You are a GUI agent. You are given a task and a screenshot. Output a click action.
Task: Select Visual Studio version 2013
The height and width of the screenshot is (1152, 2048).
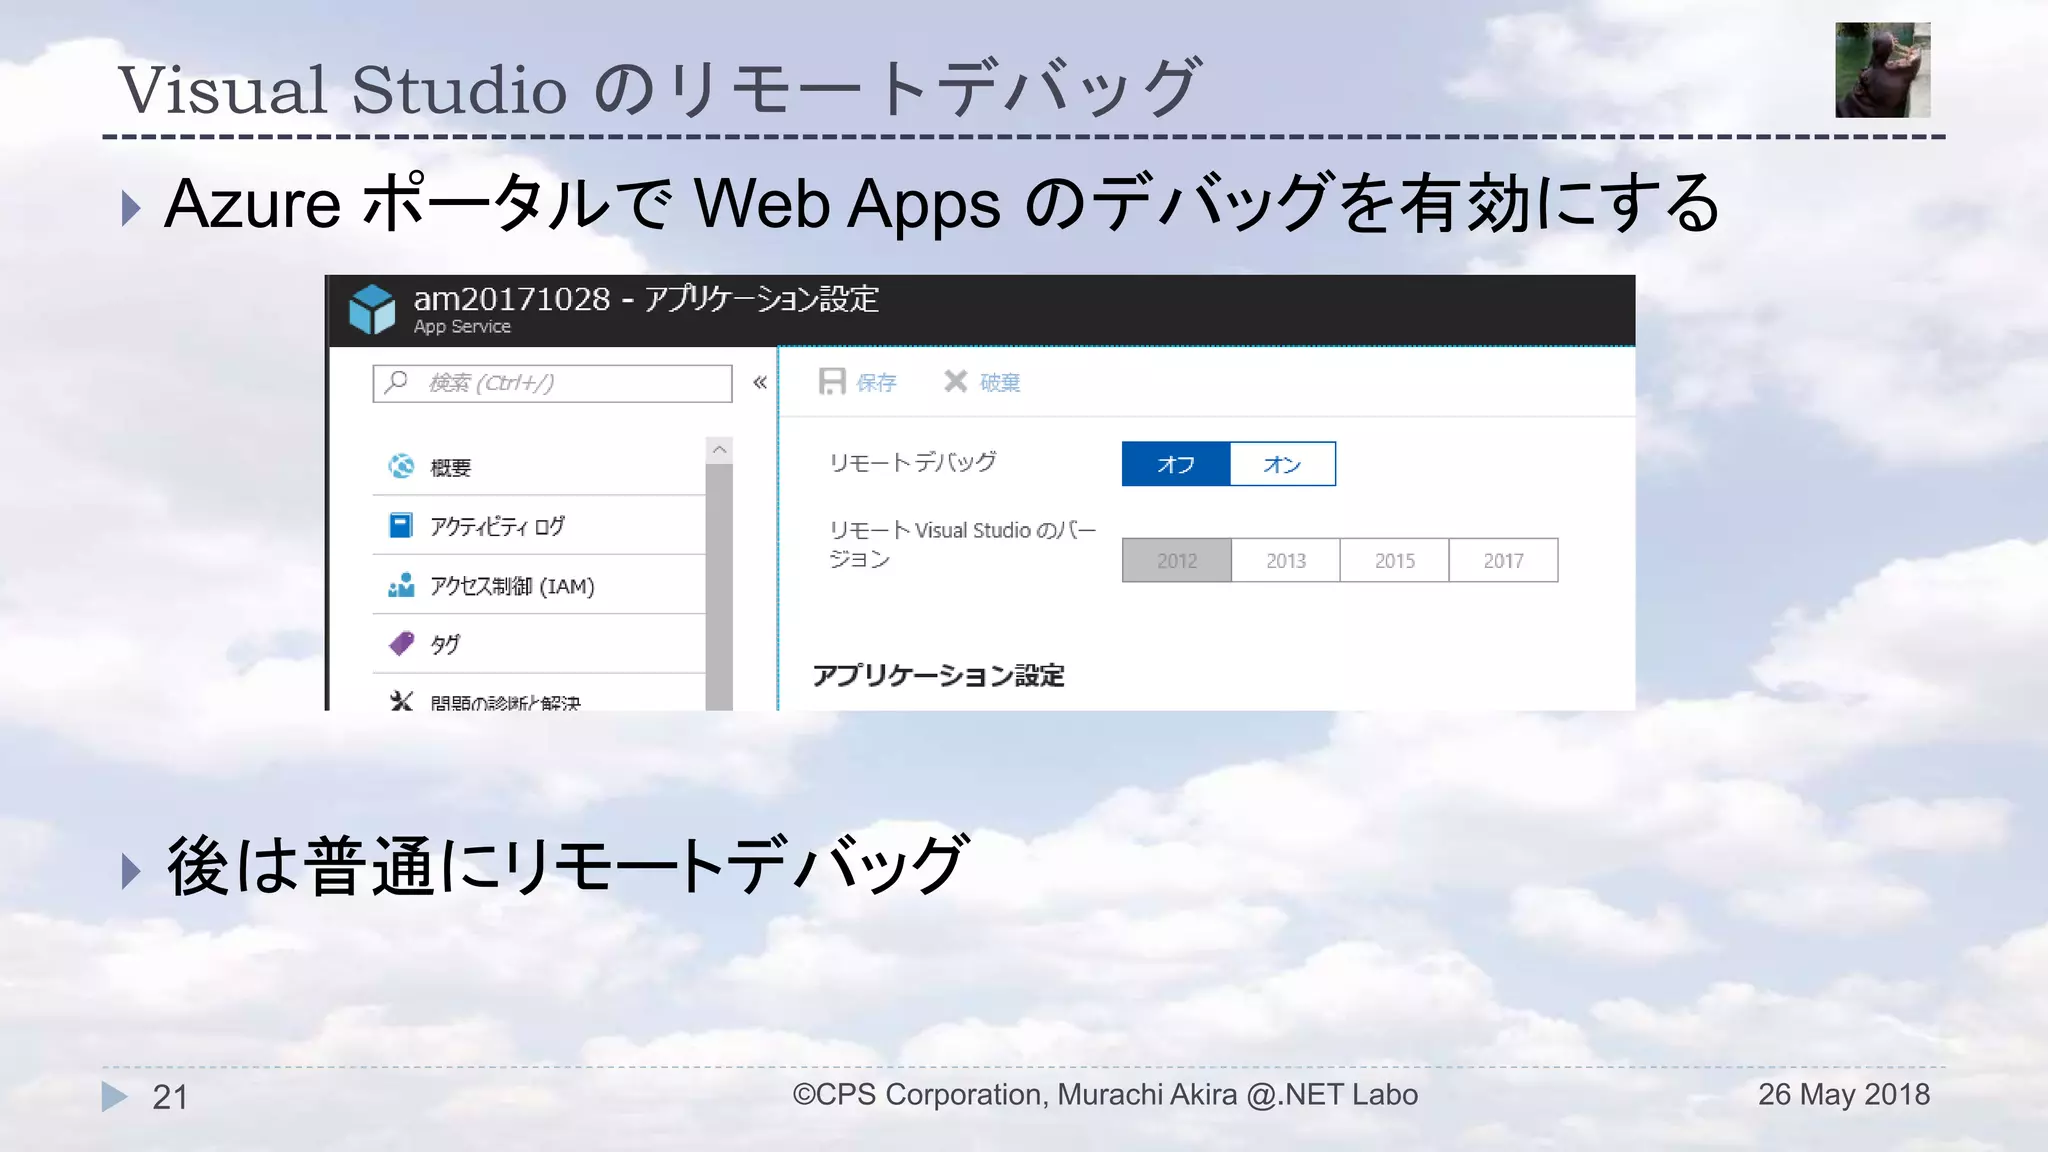(1286, 560)
